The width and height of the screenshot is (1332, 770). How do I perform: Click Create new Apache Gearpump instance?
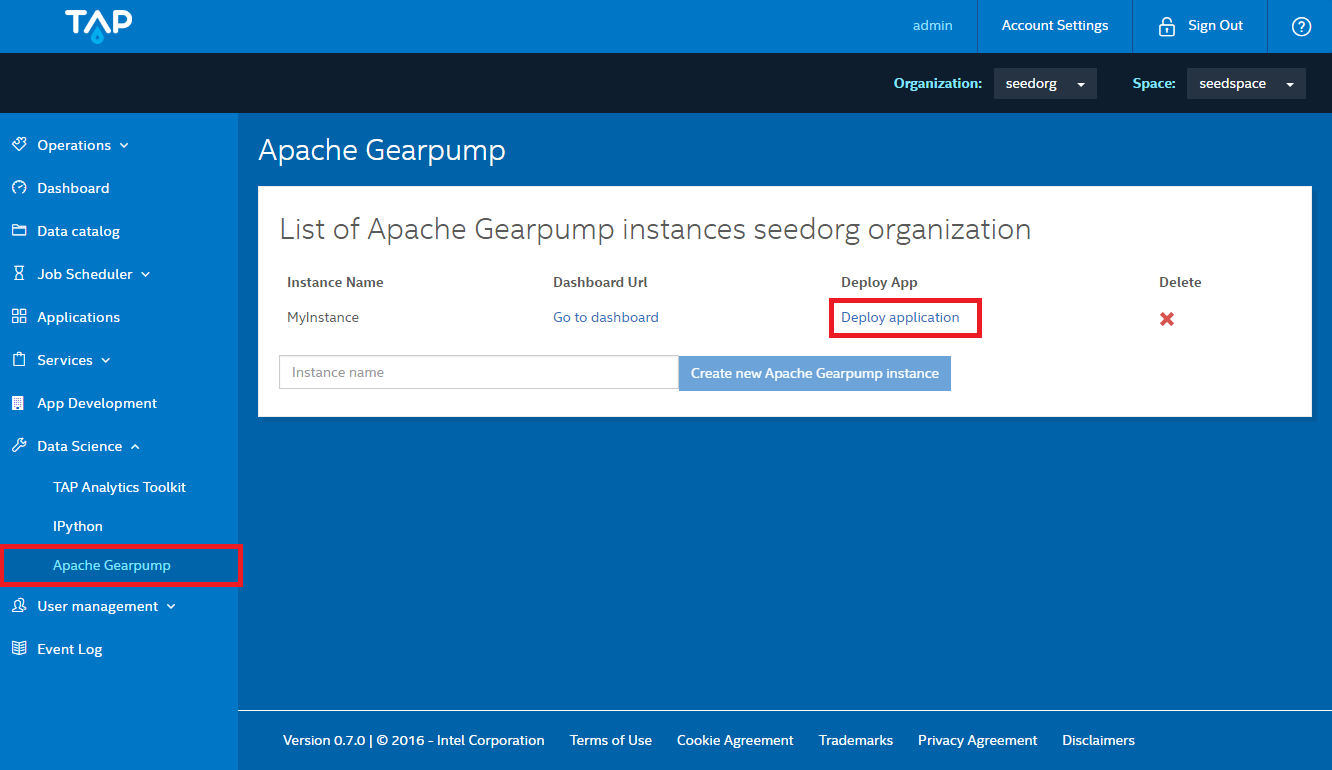pyautogui.click(x=815, y=373)
